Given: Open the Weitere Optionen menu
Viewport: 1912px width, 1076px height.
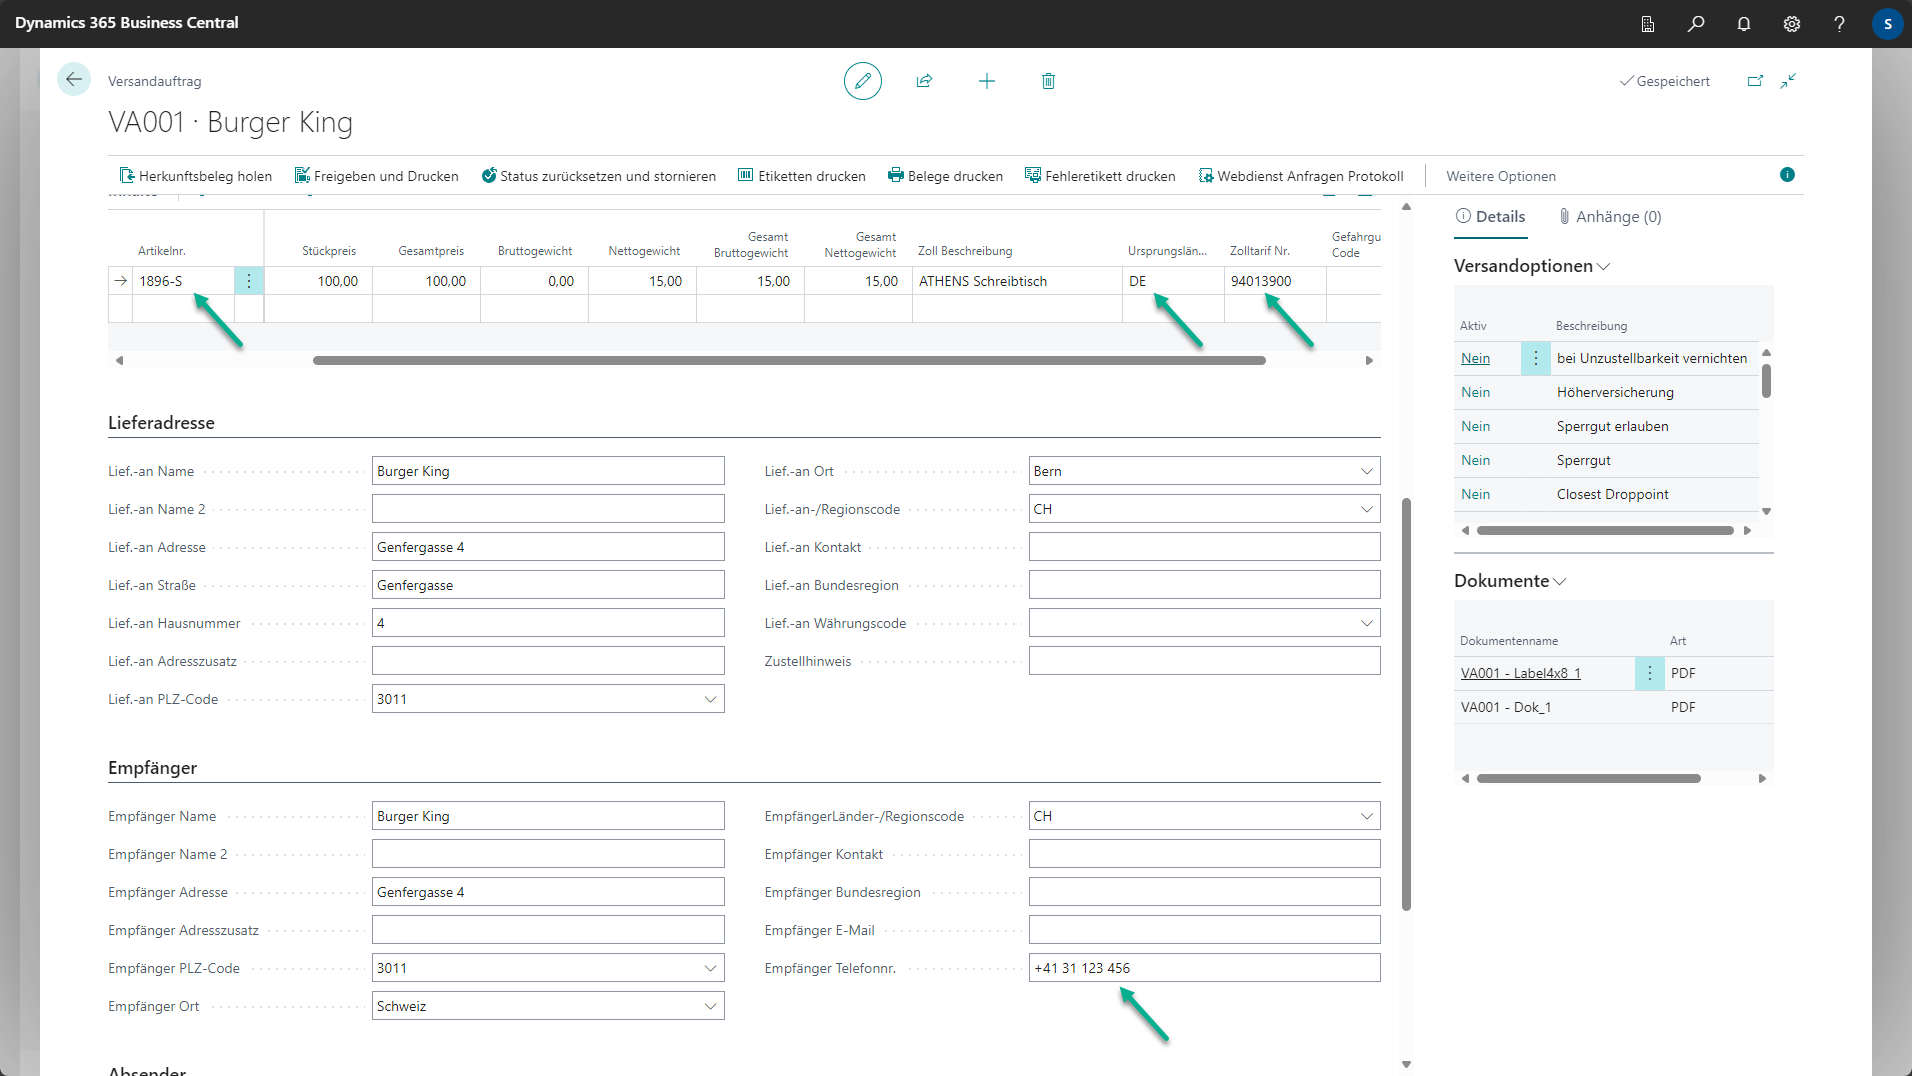Looking at the screenshot, I should pos(1500,176).
